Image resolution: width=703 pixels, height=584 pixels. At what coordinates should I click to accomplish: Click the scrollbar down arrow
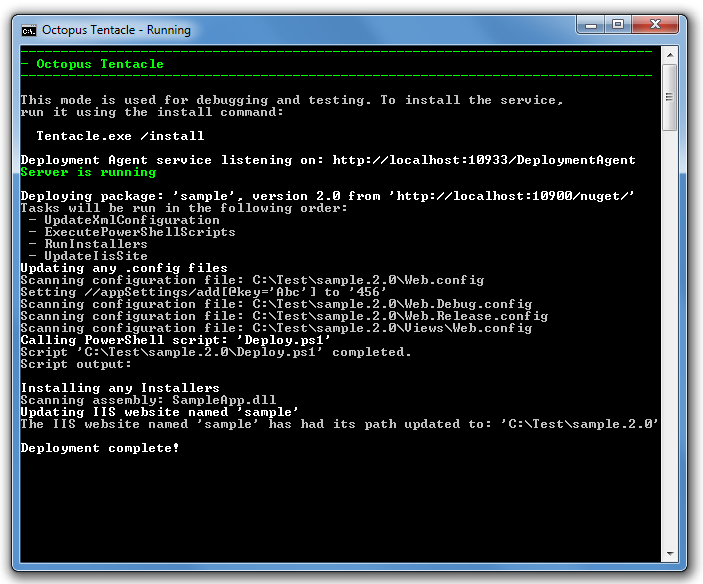(670, 554)
